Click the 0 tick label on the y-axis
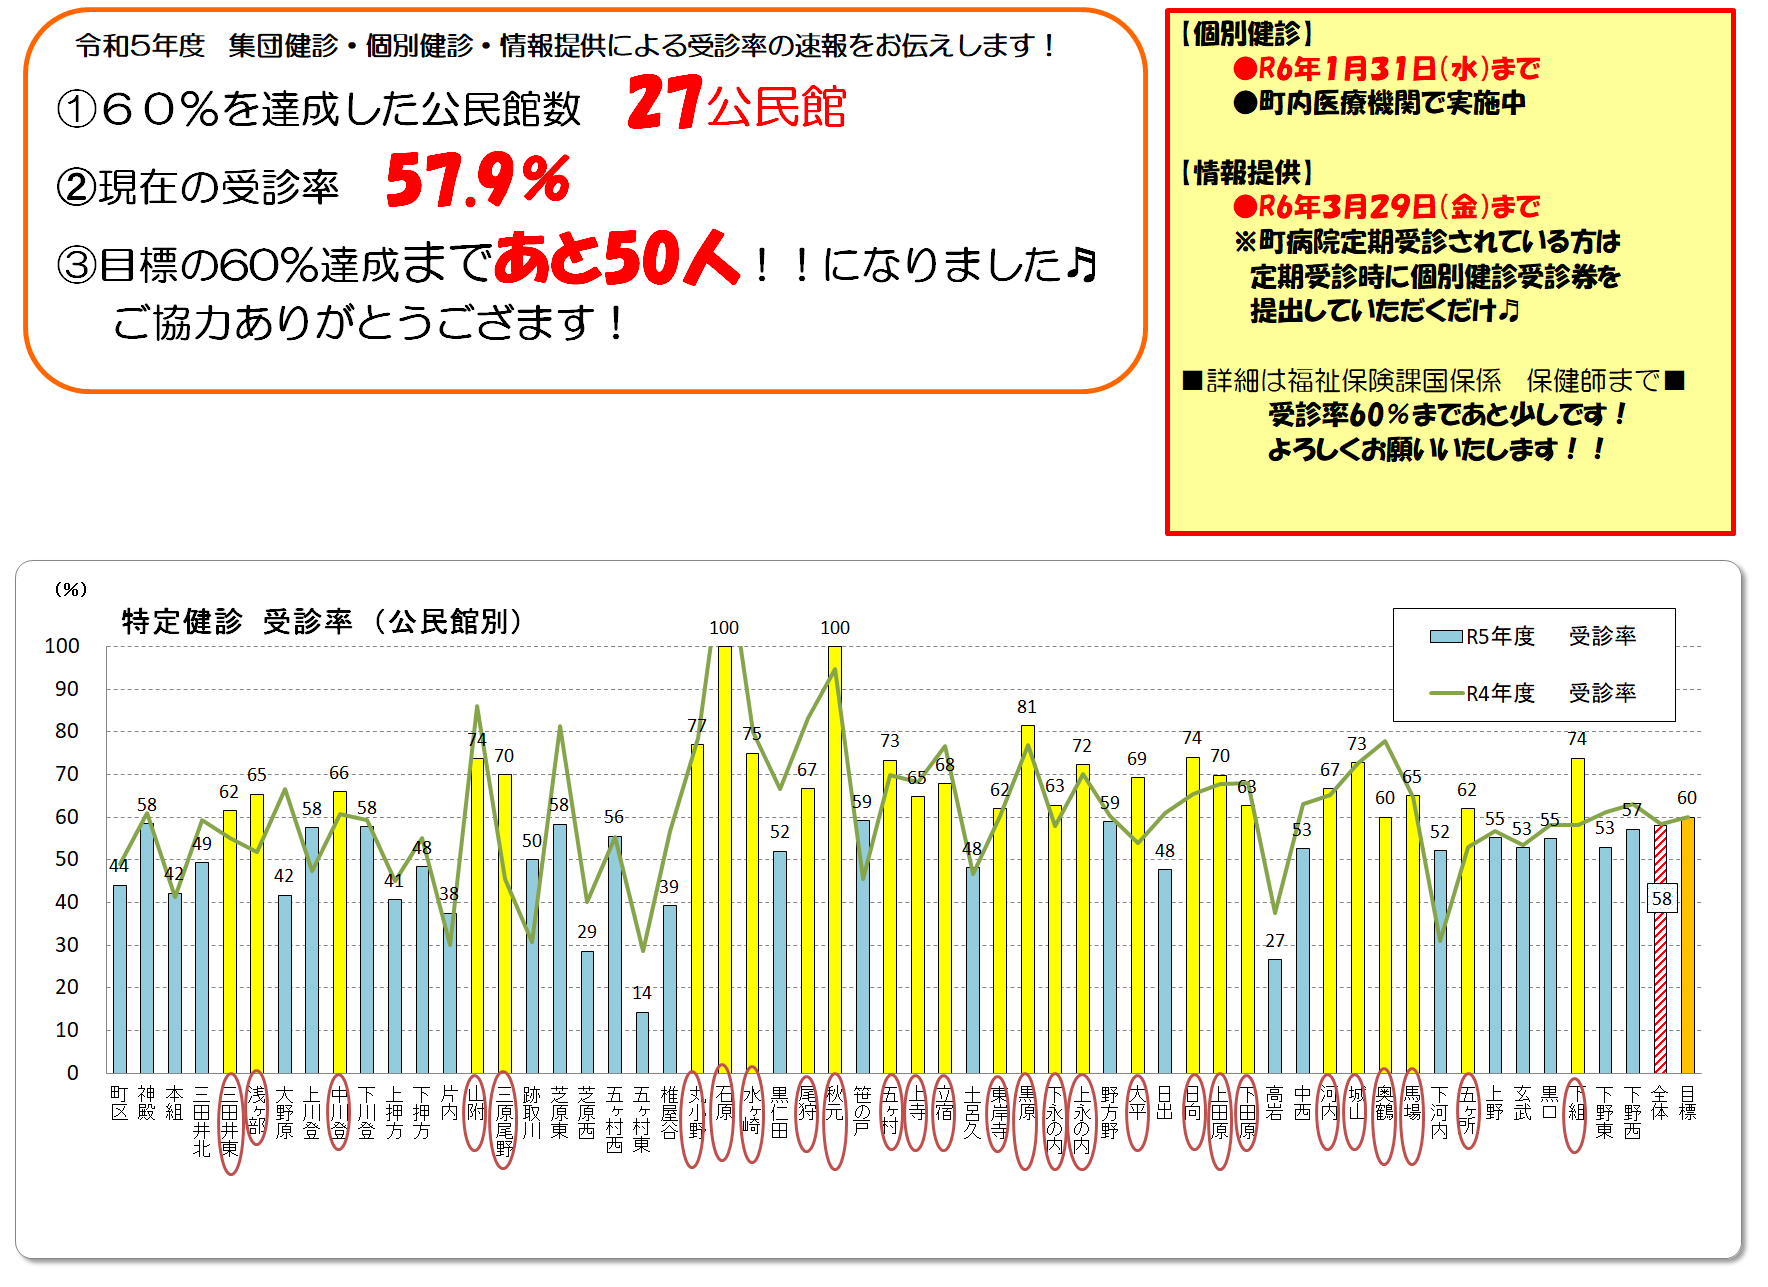This screenshot has width=1768, height=1287. coord(72,1073)
